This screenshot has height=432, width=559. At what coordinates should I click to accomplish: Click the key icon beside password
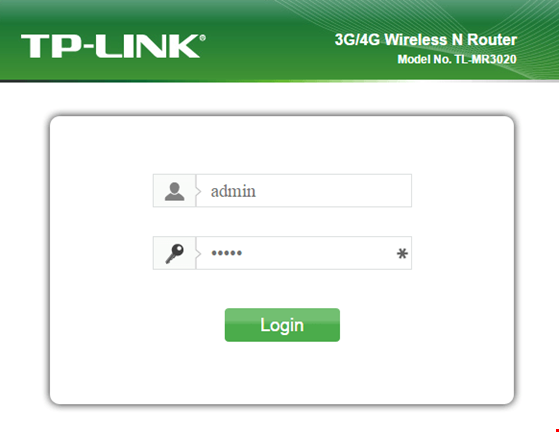point(174,253)
